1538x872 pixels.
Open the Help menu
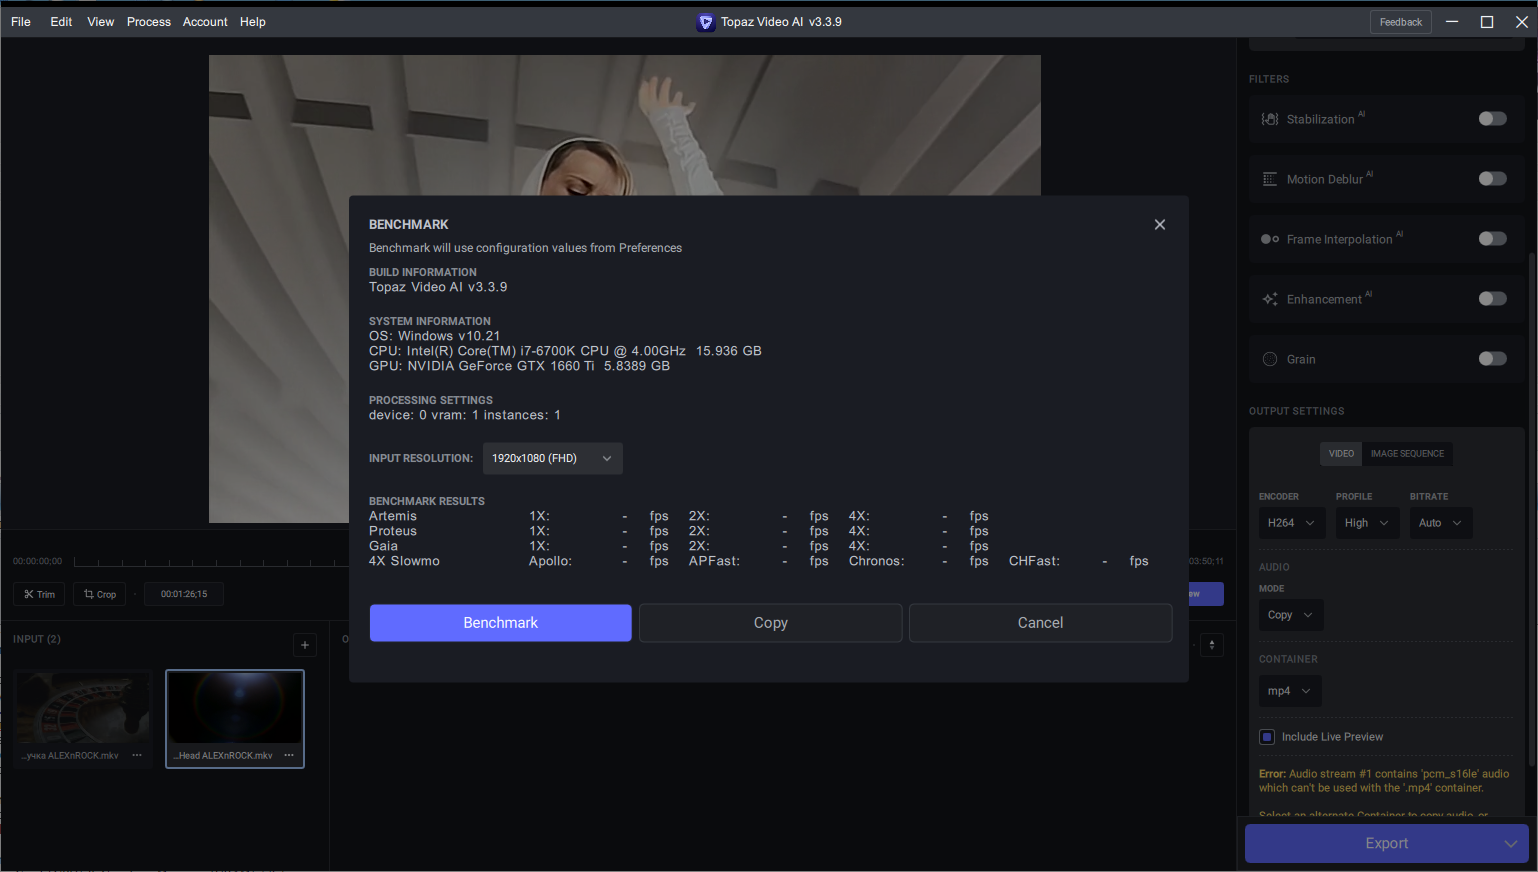click(253, 21)
